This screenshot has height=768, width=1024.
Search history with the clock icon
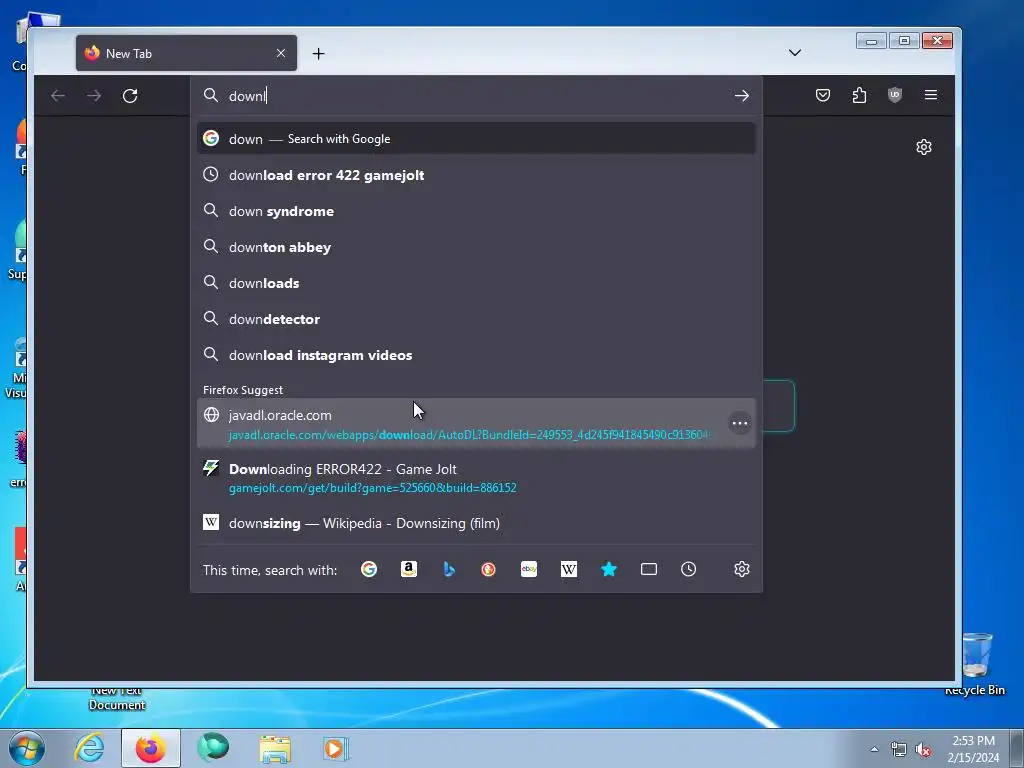pos(688,569)
